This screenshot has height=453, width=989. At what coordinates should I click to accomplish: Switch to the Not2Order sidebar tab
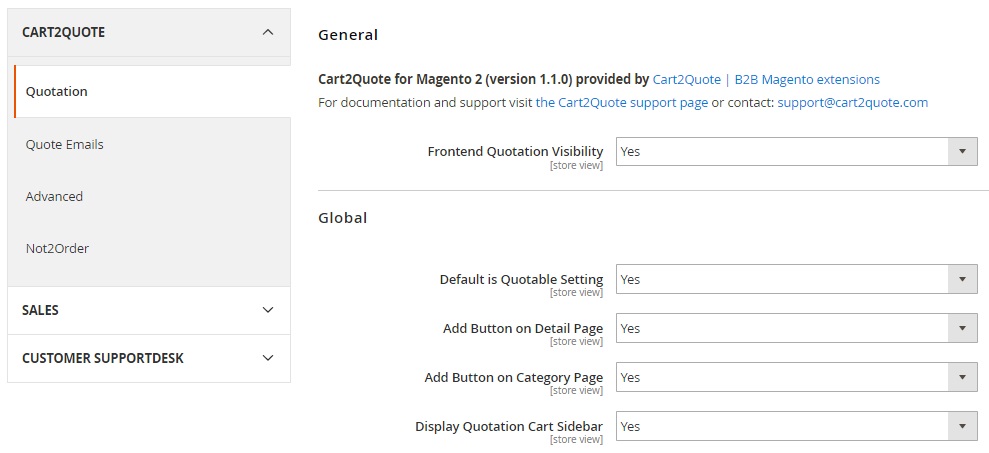(58, 248)
